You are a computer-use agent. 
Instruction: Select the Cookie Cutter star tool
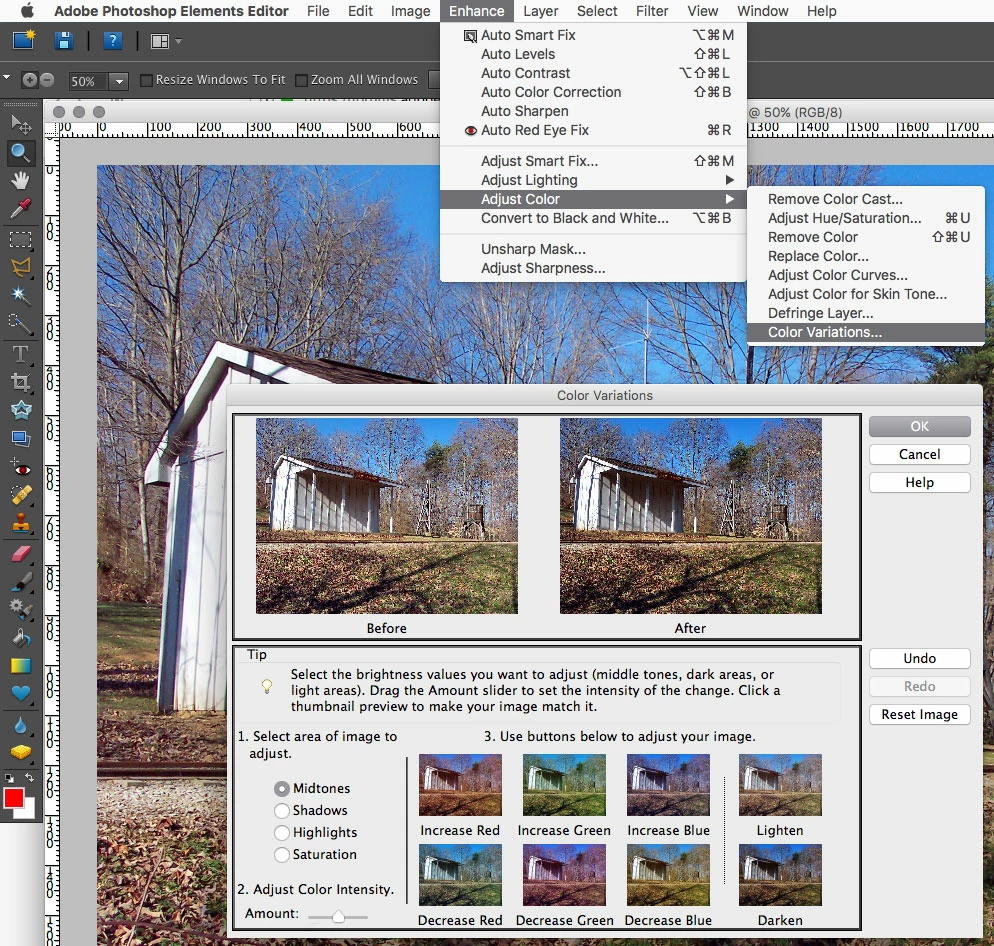(x=20, y=410)
